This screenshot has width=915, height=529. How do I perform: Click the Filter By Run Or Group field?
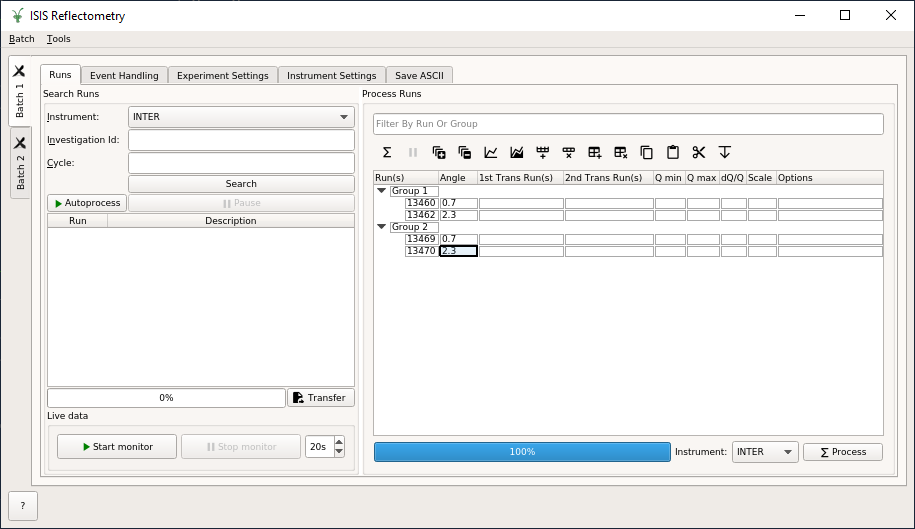628,124
